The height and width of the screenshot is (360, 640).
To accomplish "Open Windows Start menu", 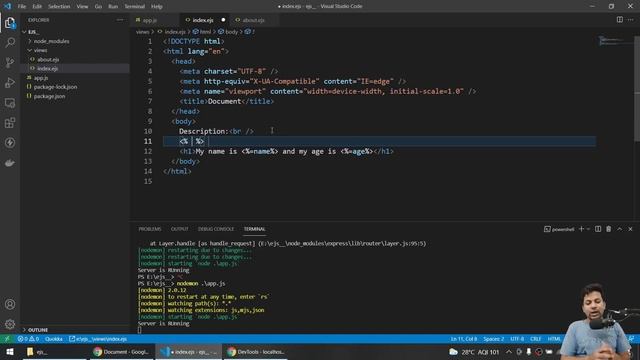I will click(10, 352).
